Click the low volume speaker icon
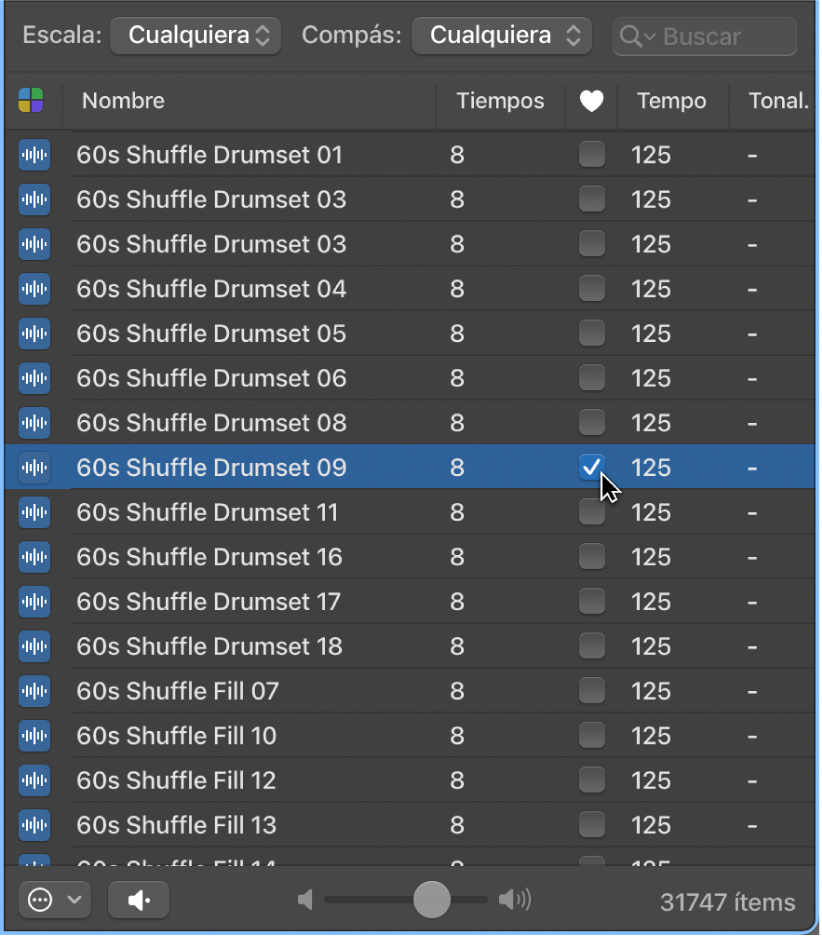 coord(306,900)
